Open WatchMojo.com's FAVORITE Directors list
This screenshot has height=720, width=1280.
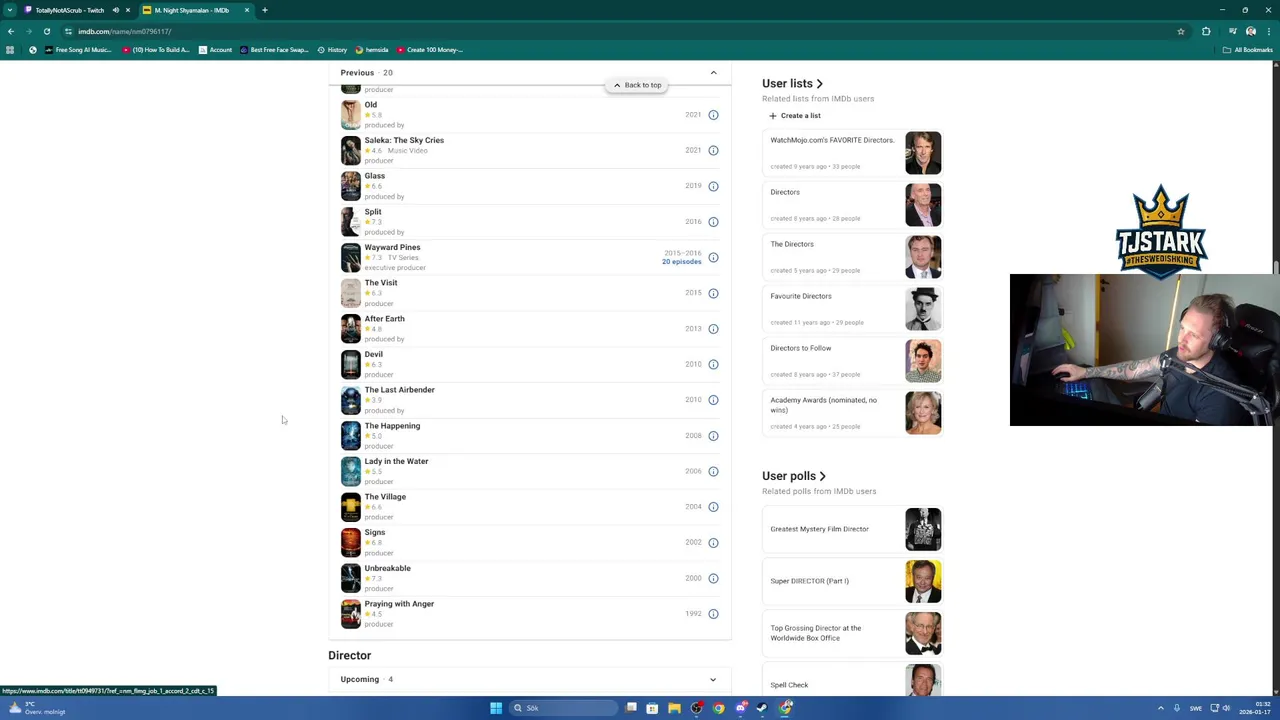pos(832,140)
